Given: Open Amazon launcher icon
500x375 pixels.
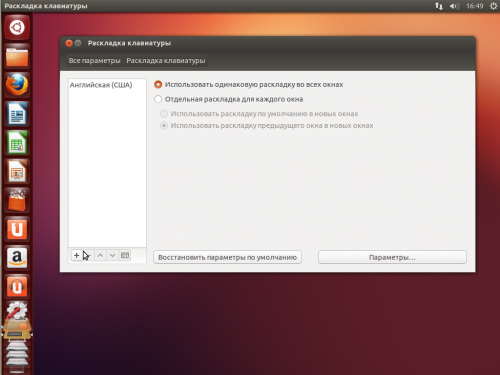Looking at the screenshot, I should click(17, 258).
